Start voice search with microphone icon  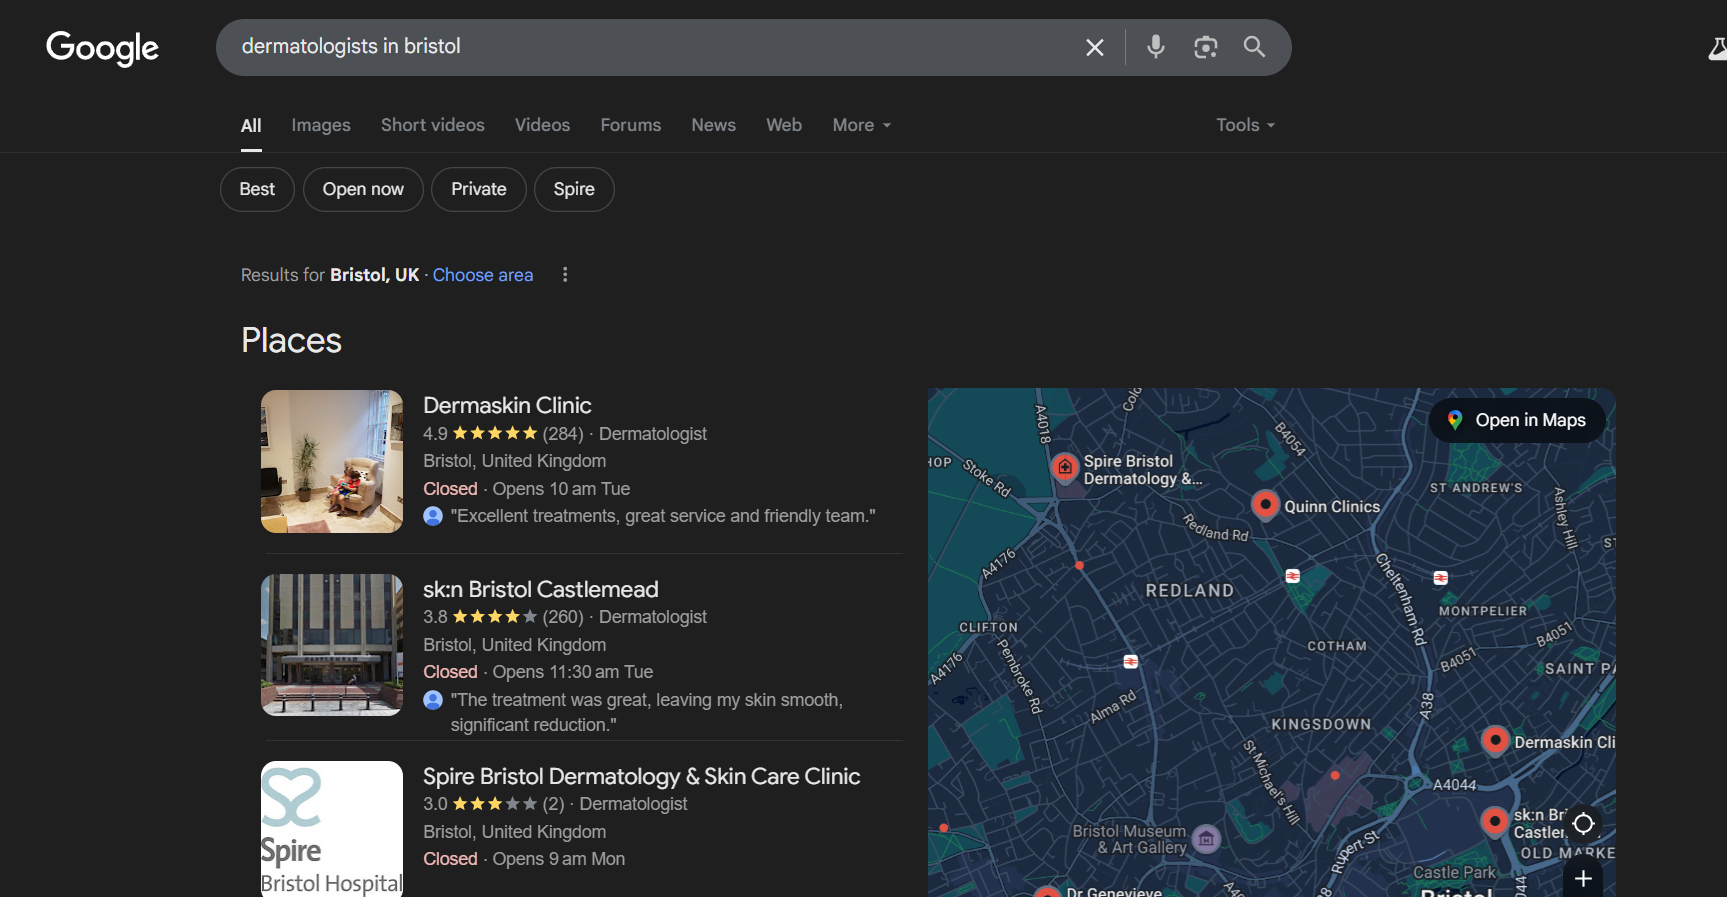pos(1156,47)
